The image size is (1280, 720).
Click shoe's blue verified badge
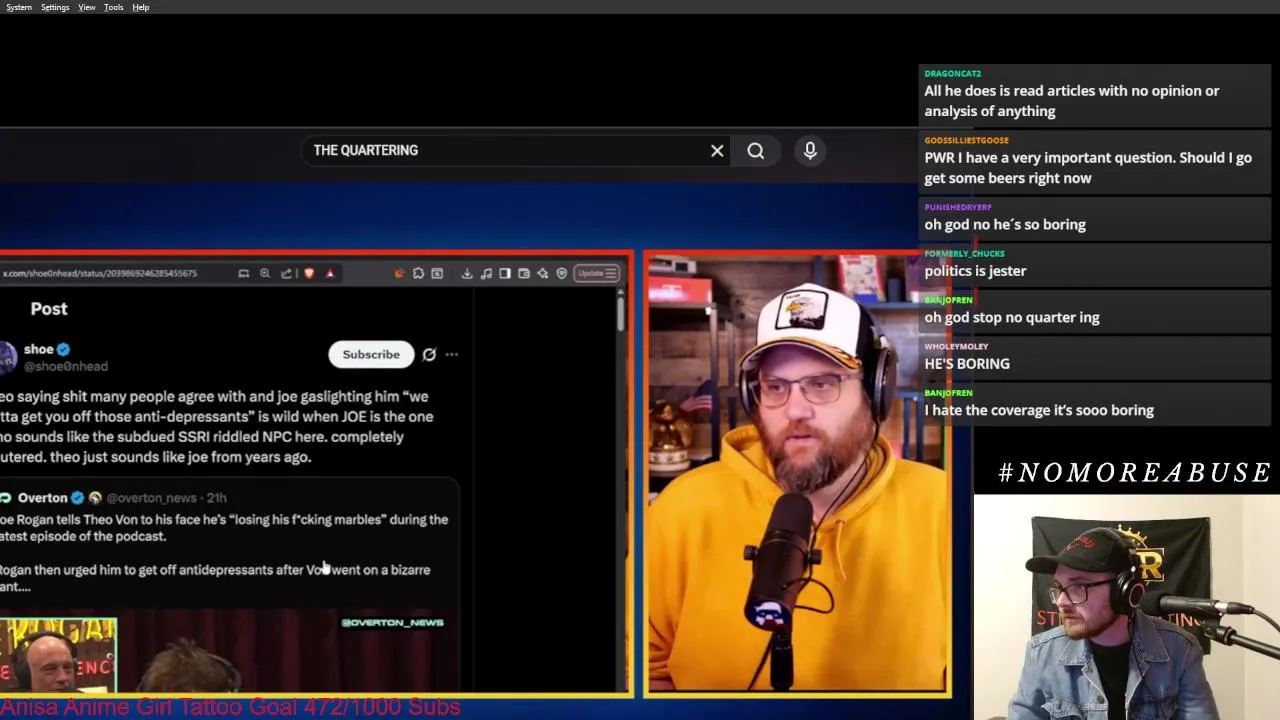coord(63,349)
